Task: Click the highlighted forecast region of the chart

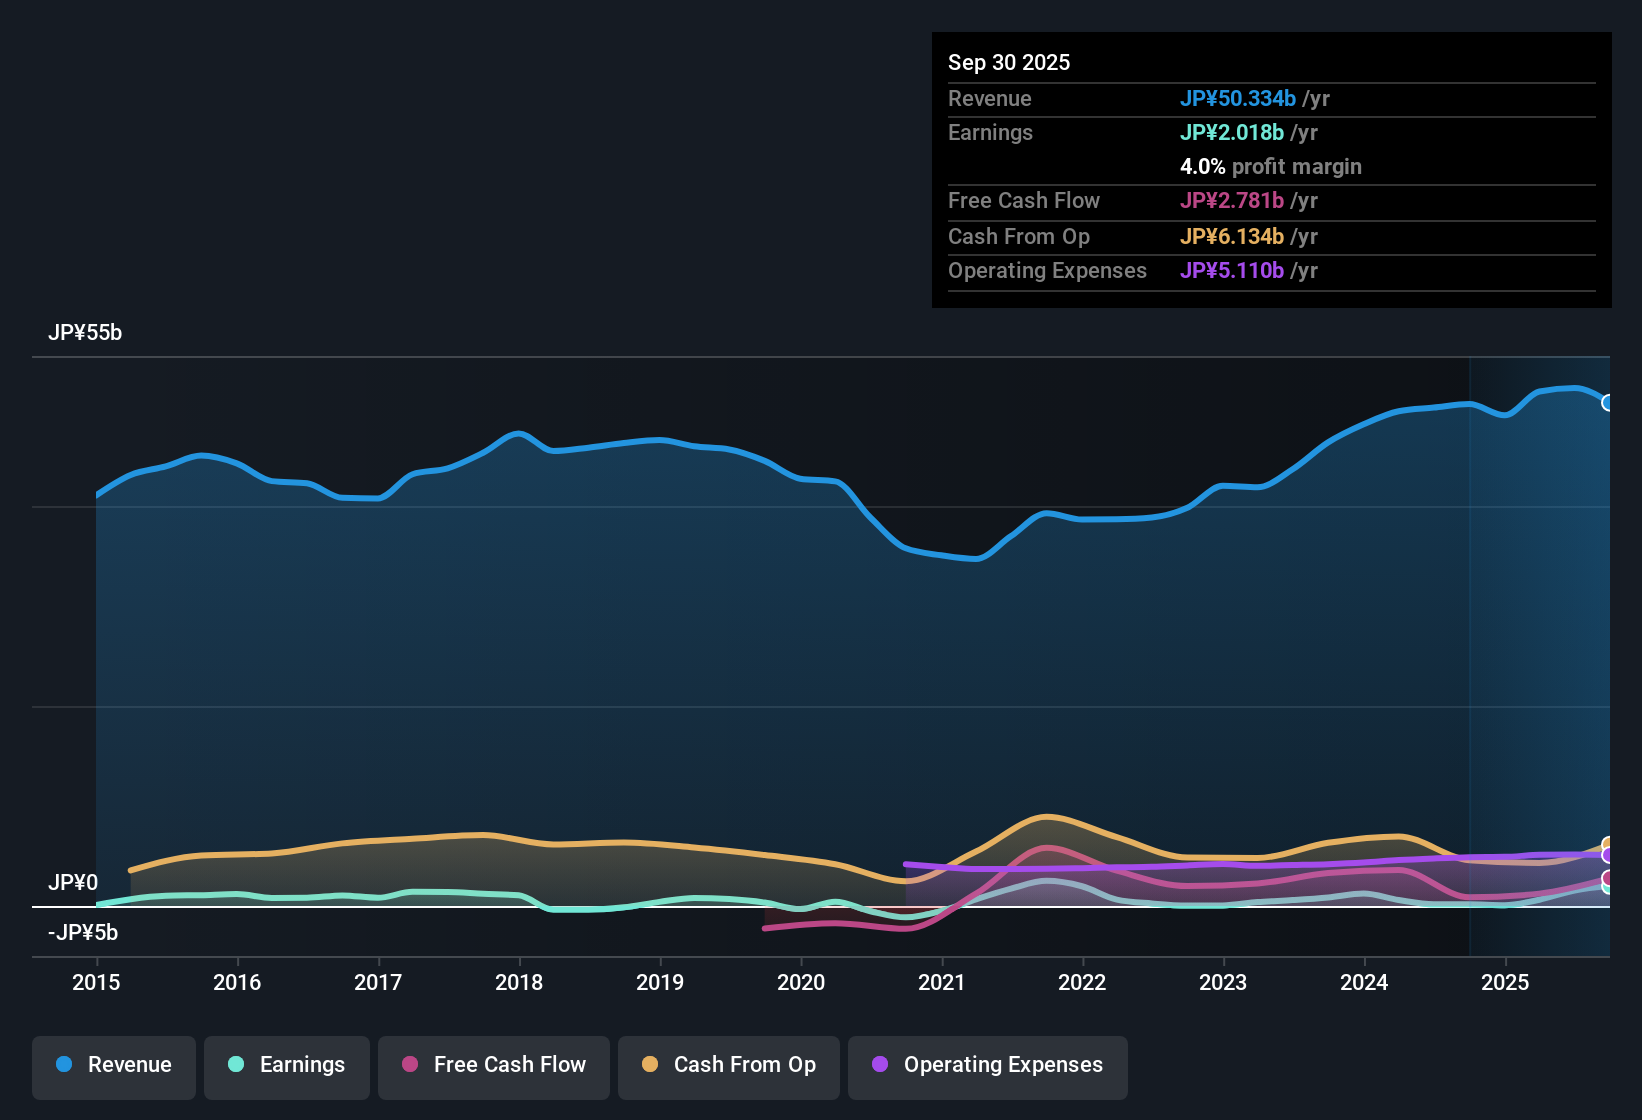Action: [1540, 650]
